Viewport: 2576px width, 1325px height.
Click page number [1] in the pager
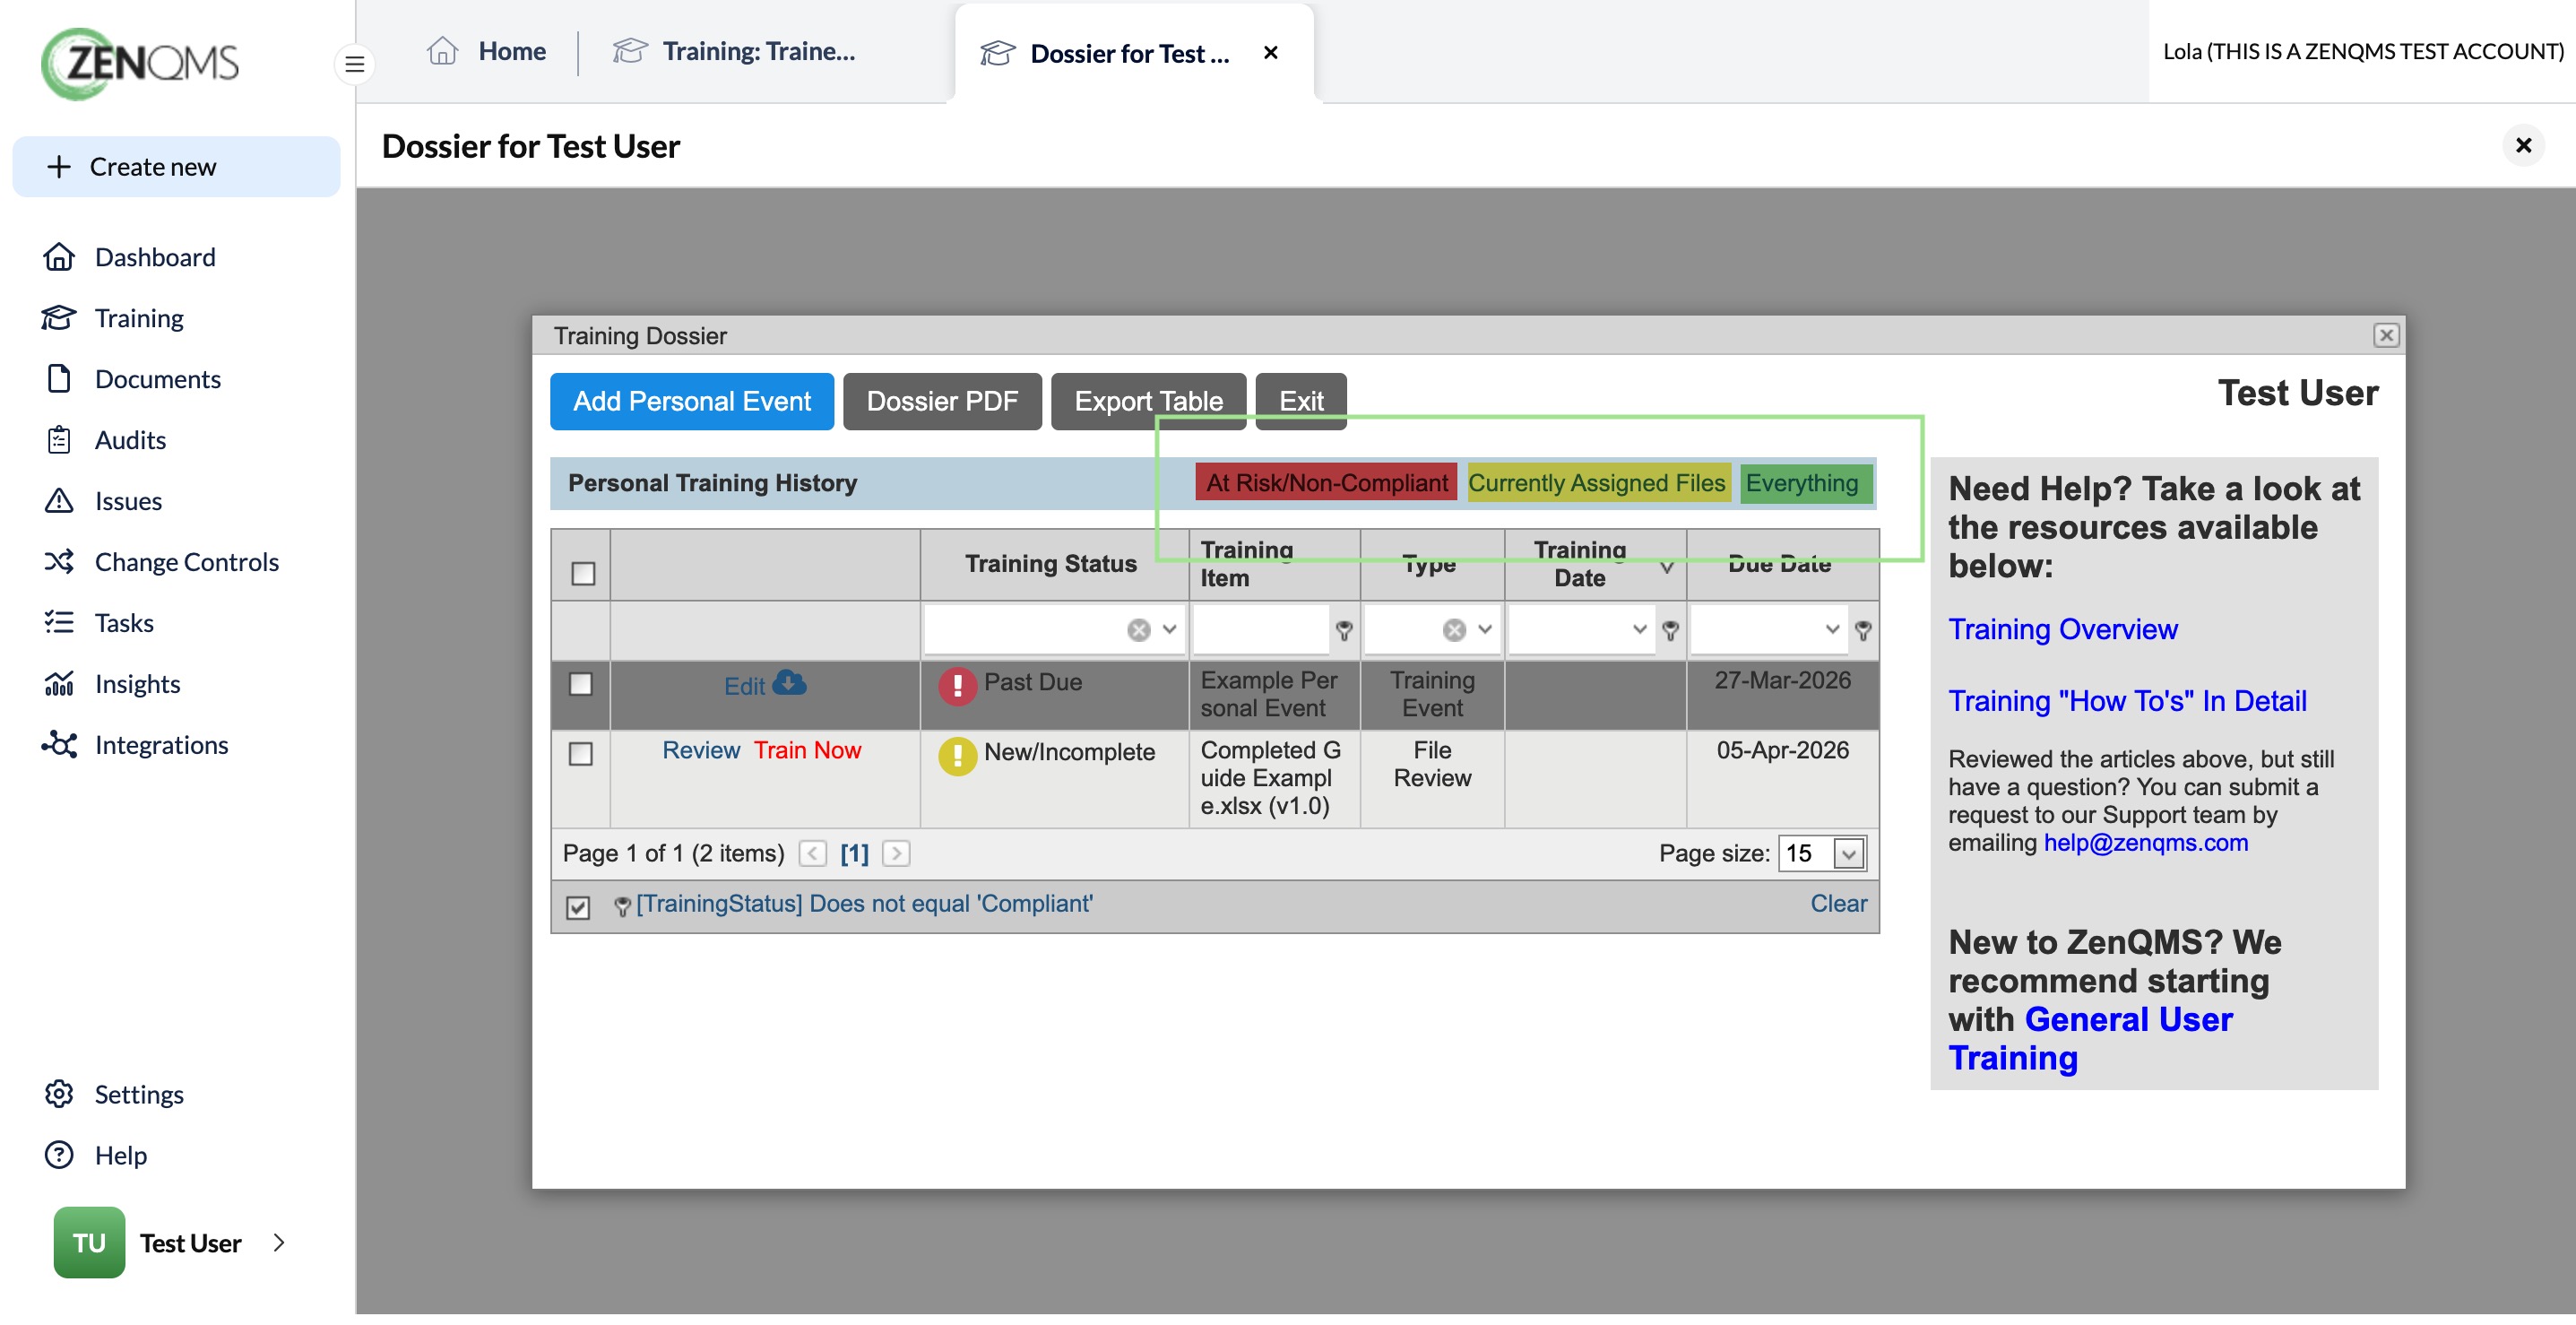click(854, 854)
